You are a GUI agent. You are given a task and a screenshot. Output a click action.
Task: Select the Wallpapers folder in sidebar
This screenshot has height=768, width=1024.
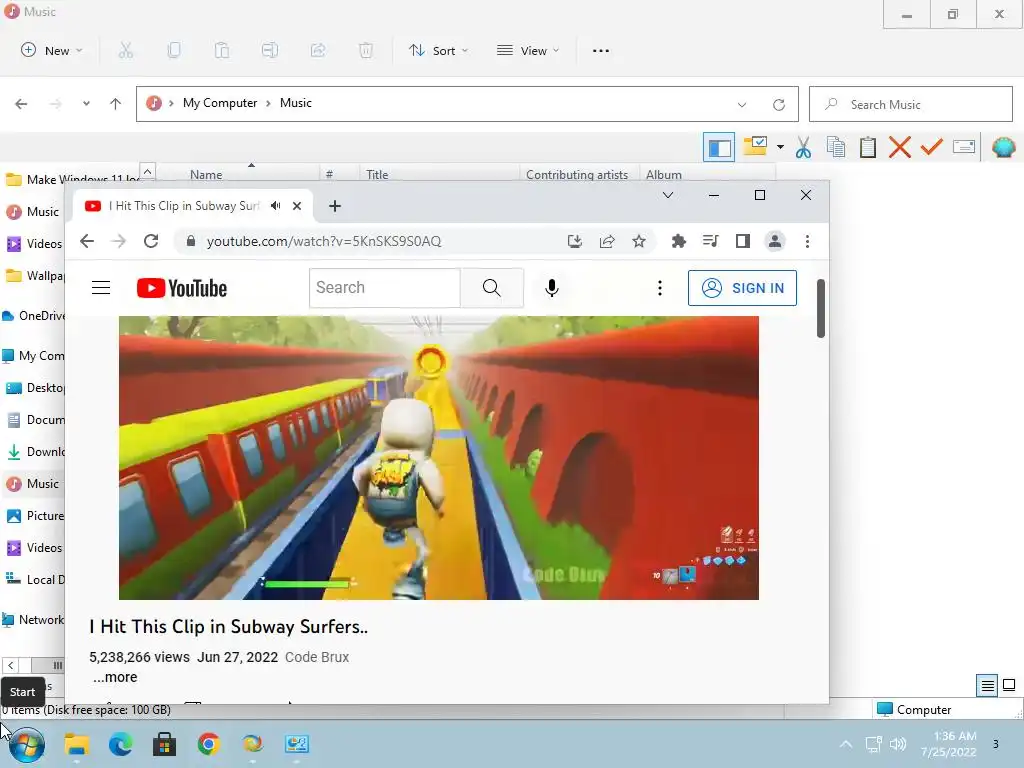pos(34,276)
